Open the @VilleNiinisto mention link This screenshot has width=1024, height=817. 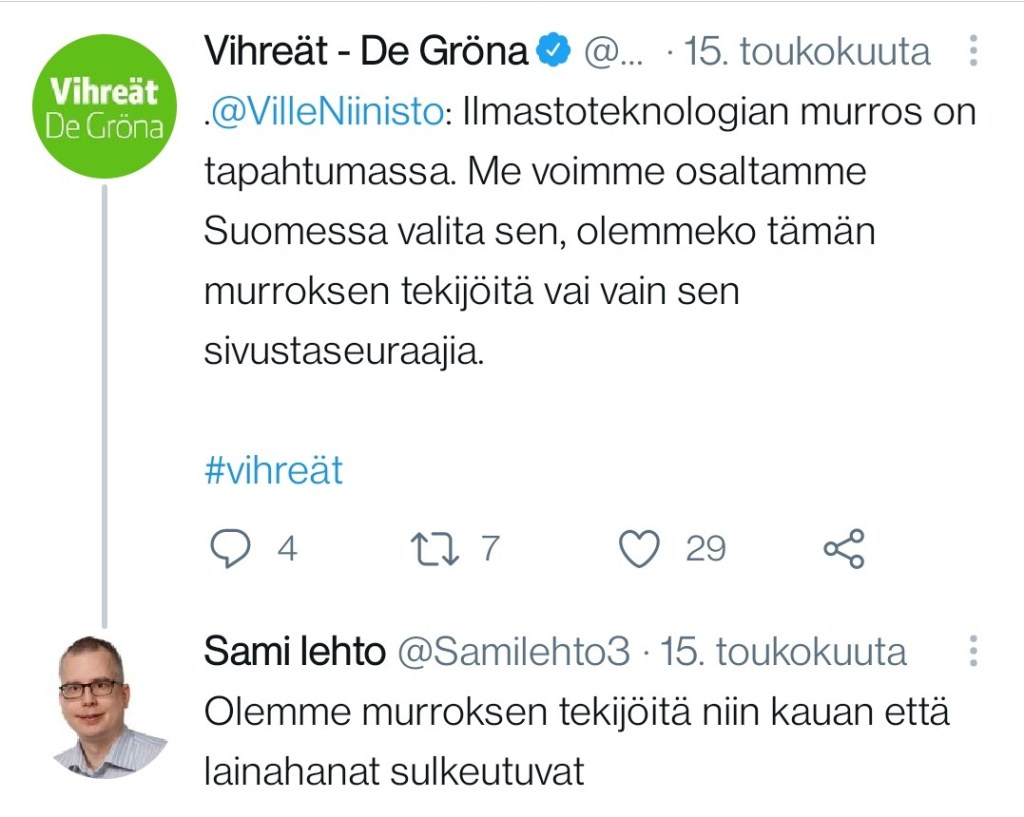click(x=327, y=111)
